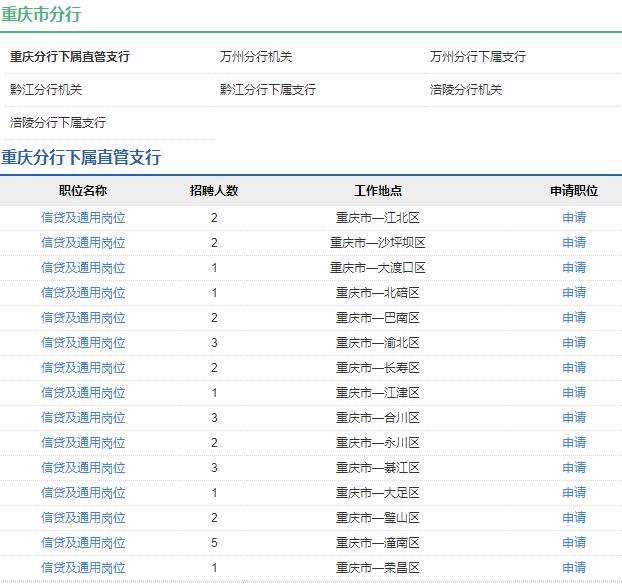
Task: Select the 涪陵分行下属支行 tab
Action: click(58, 123)
